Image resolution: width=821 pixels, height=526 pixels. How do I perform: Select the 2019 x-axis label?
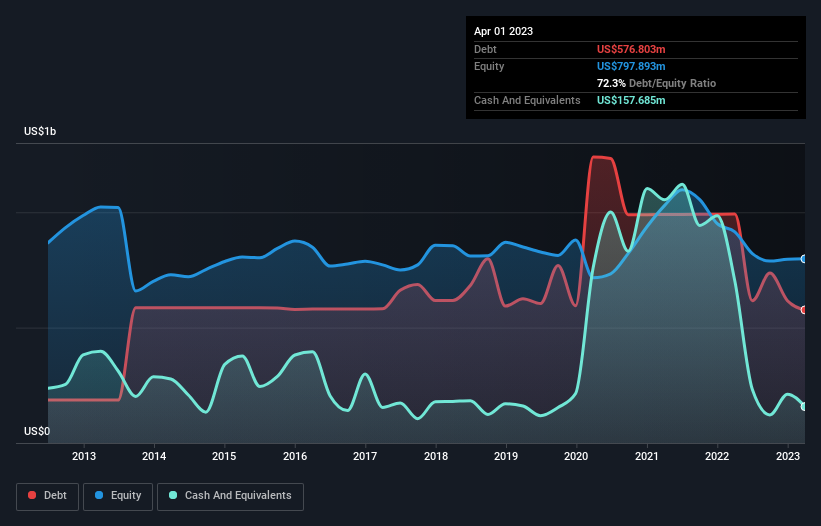tap(506, 456)
